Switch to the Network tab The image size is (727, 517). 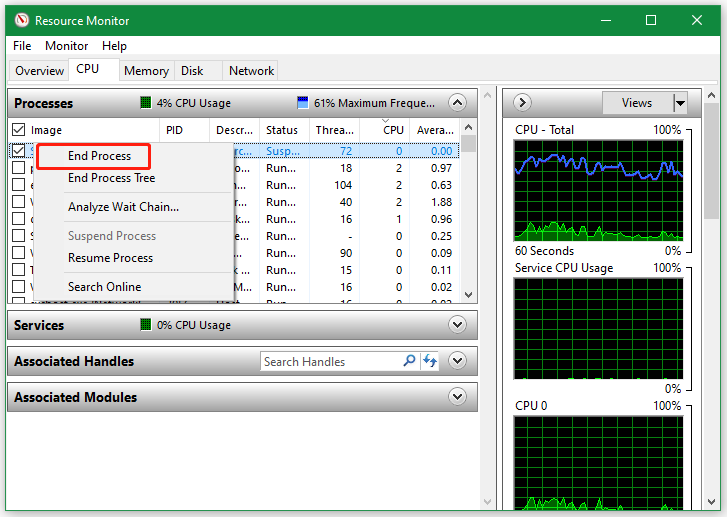click(251, 71)
